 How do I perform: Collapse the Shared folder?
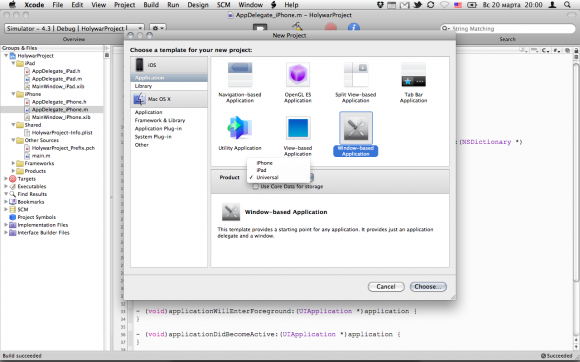click(x=13, y=125)
